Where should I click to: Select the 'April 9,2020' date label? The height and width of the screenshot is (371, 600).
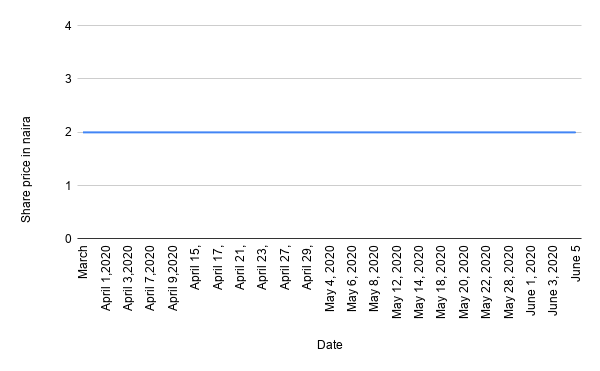pyautogui.click(x=173, y=278)
